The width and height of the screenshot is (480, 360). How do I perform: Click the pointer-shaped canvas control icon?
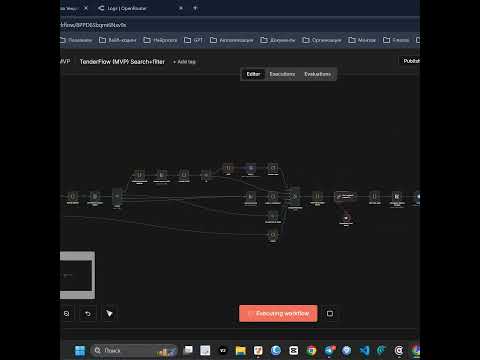point(109,313)
